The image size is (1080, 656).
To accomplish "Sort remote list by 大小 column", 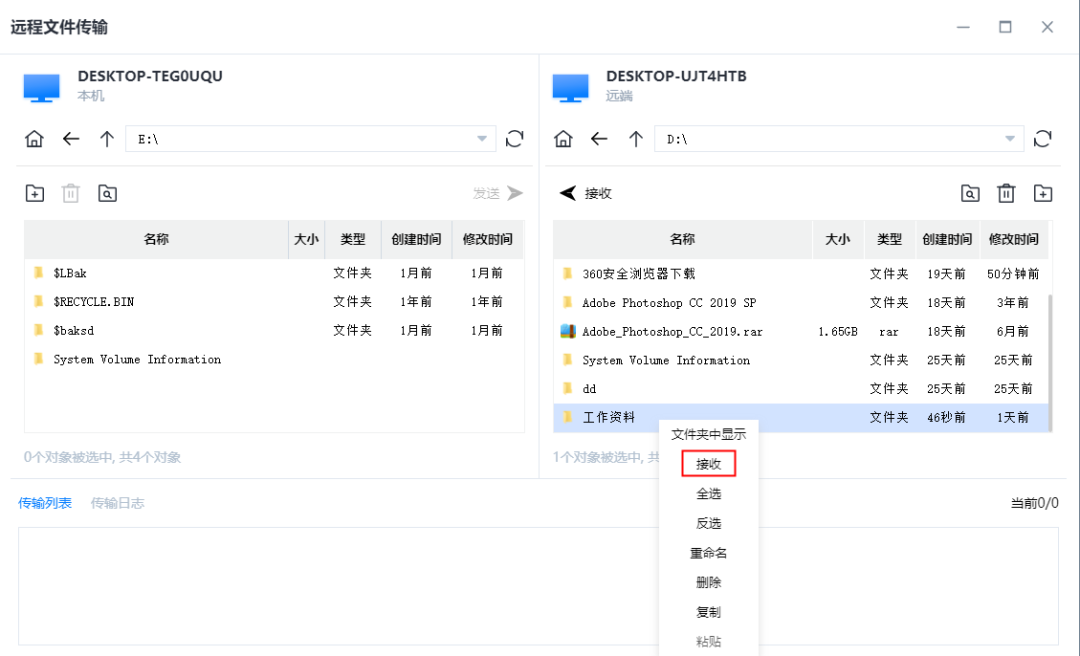I will 838,239.
